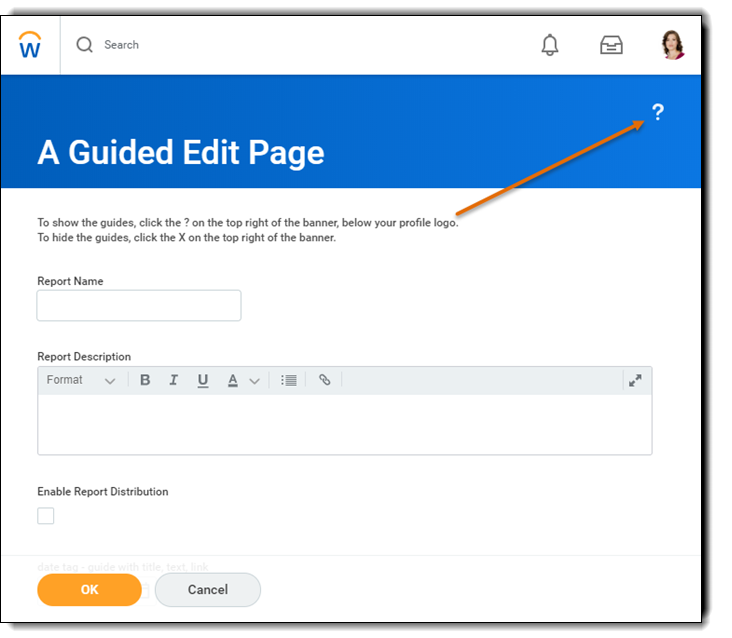Screen dimensions: 732x638
Task: Expand the description editor to full size
Action: [x=635, y=380]
